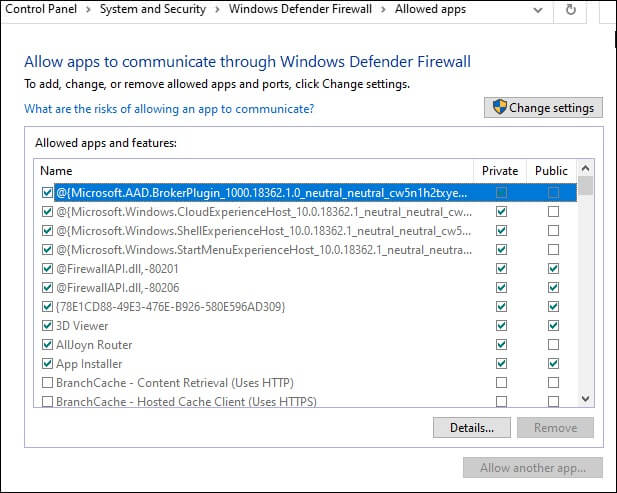
Task: Select the StartMenuExperienceHost row text
Action: (x=264, y=250)
